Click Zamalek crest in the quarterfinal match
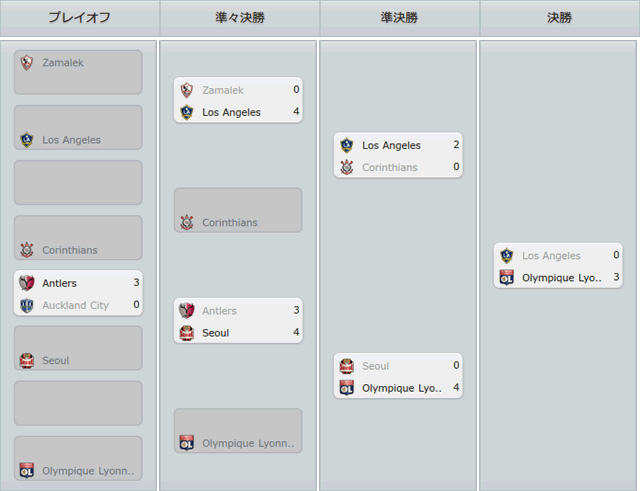The width and height of the screenshot is (640, 491). pyautogui.click(x=187, y=90)
